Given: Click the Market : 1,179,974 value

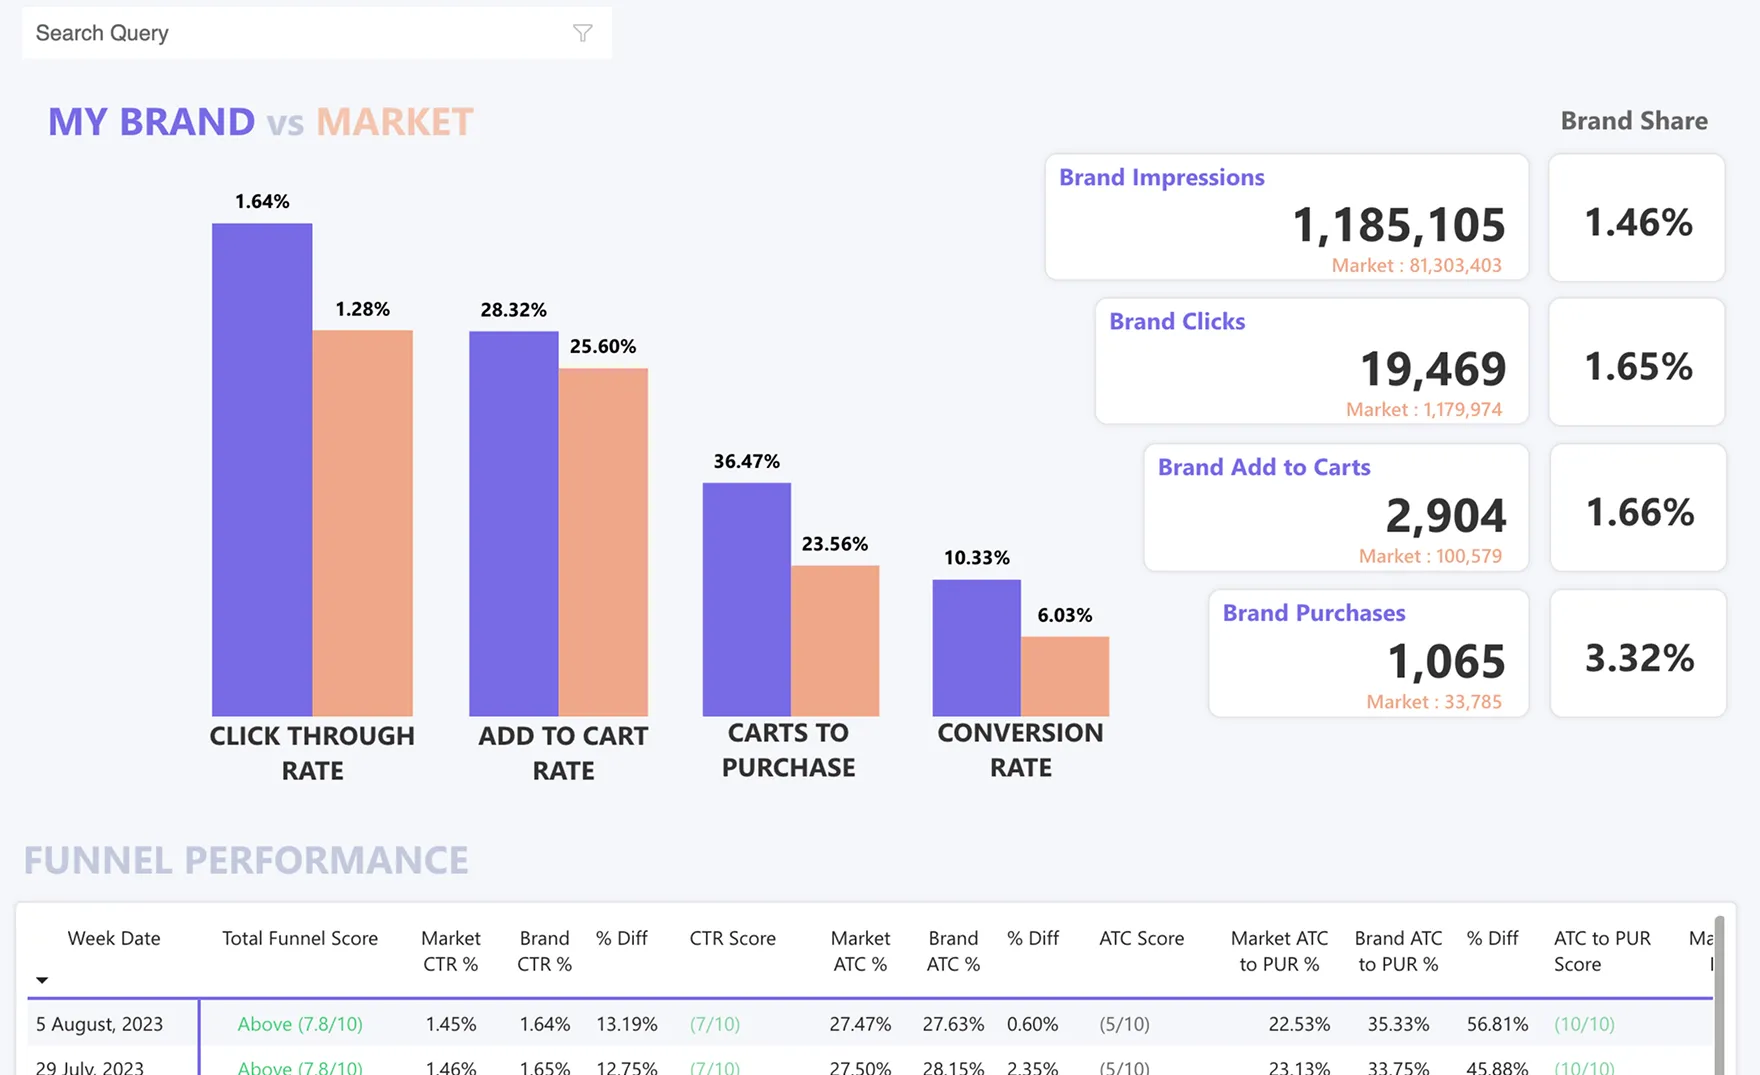Looking at the screenshot, I should [1424, 409].
